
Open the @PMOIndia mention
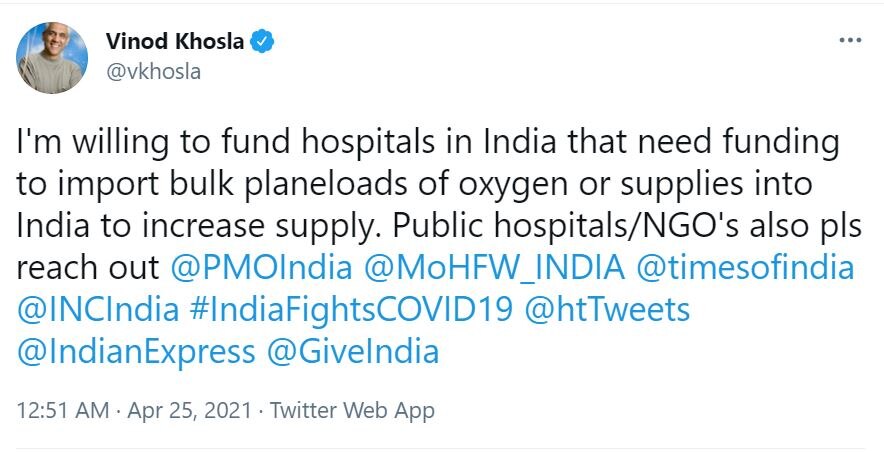pos(262,269)
